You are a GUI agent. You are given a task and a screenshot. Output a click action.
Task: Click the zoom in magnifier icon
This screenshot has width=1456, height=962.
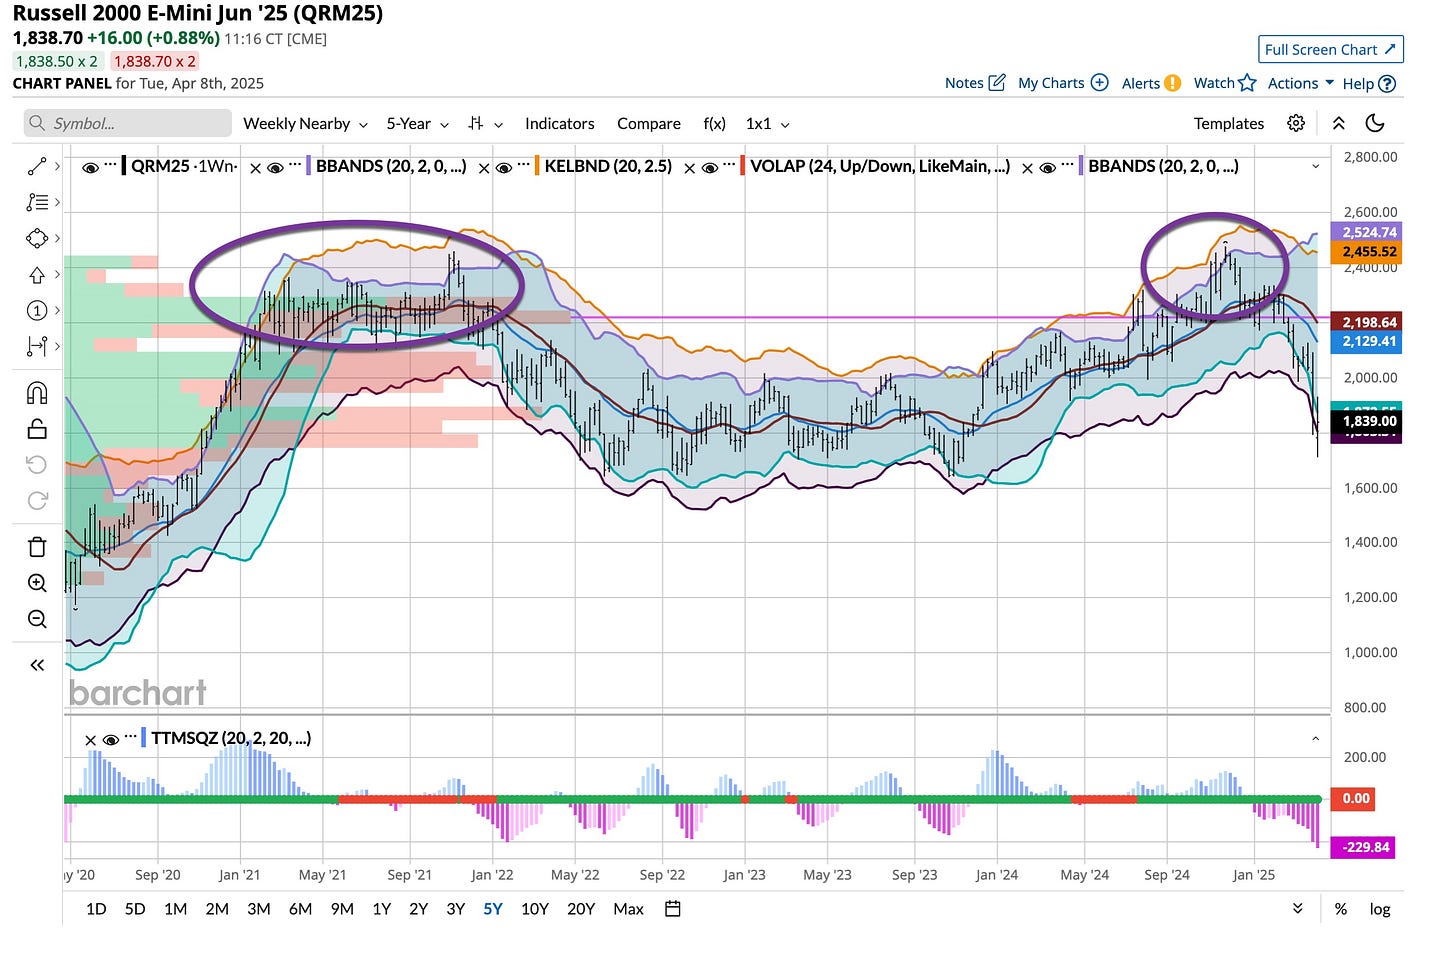[x=37, y=583]
